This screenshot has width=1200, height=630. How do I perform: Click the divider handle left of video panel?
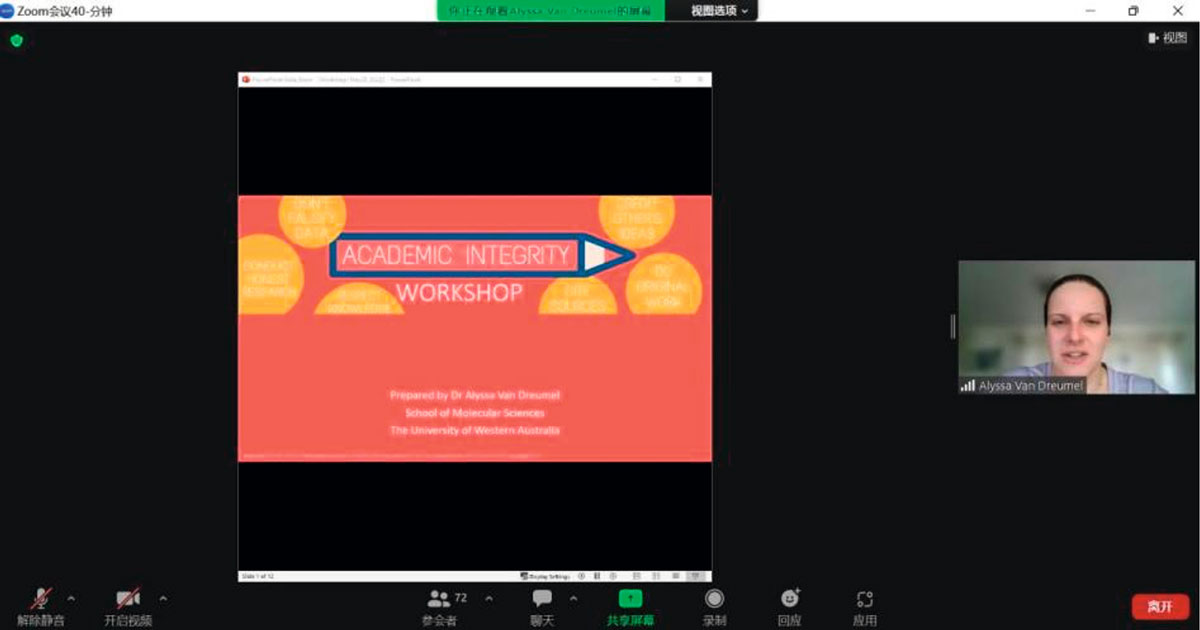pyautogui.click(x=952, y=327)
